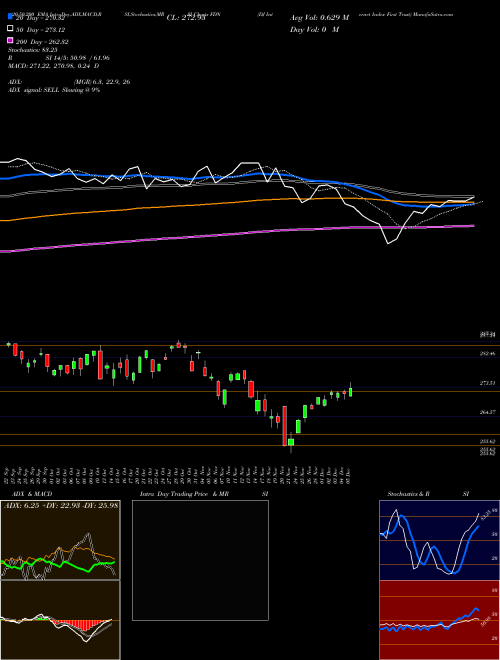500x660 pixels.
Task: Click the 273.51 price axis label
Action: 487,383
